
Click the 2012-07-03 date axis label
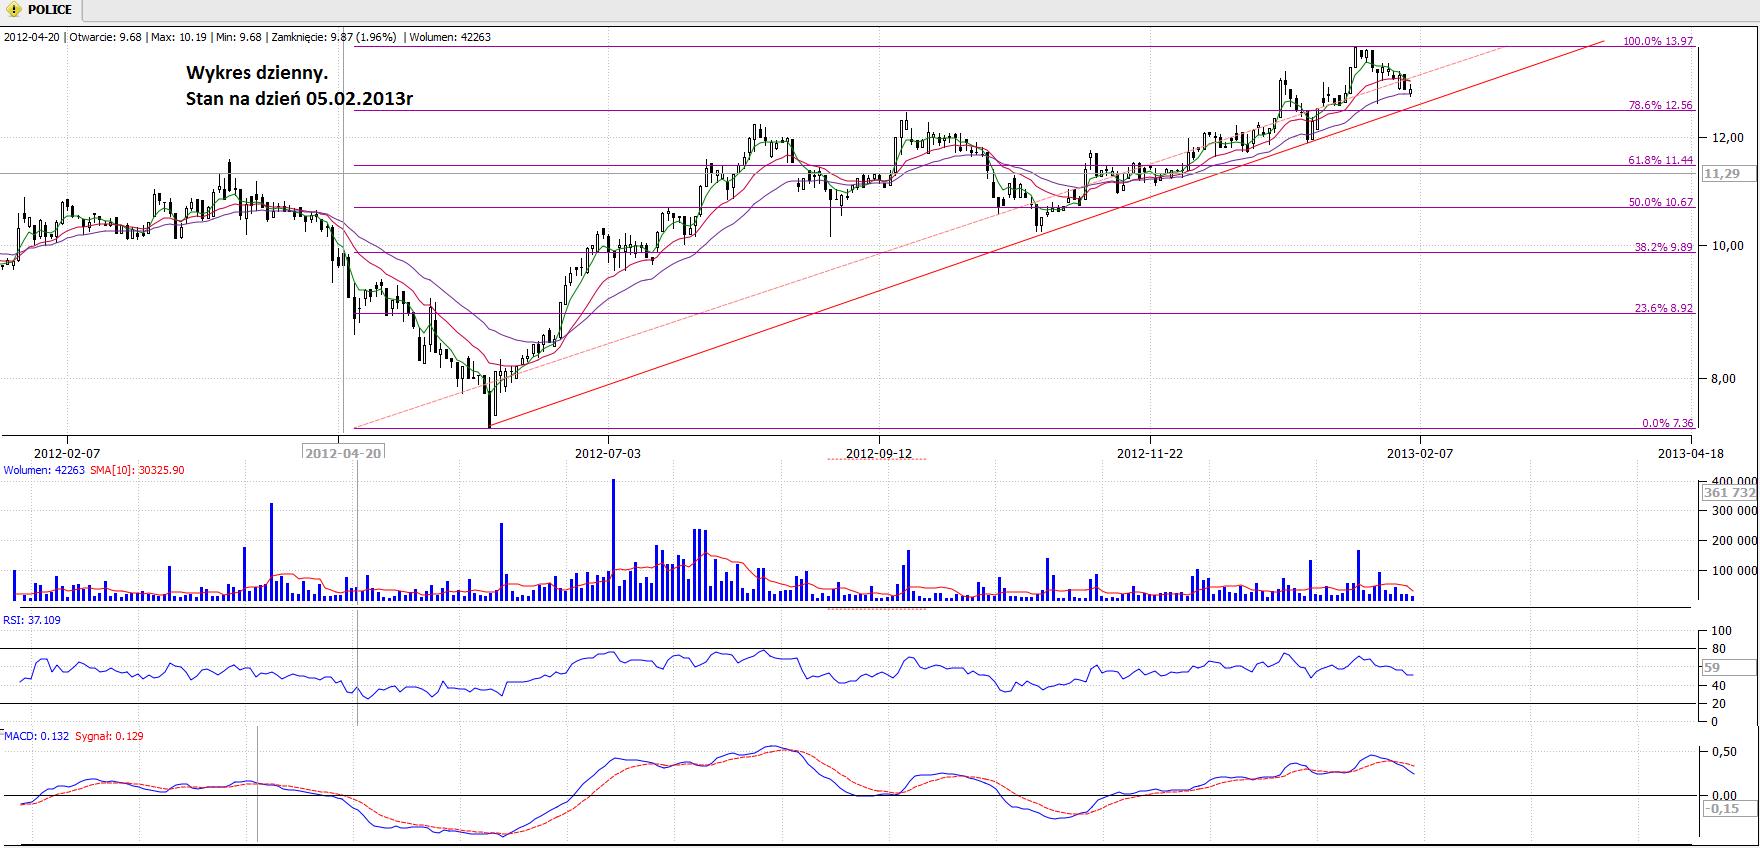tap(608, 454)
